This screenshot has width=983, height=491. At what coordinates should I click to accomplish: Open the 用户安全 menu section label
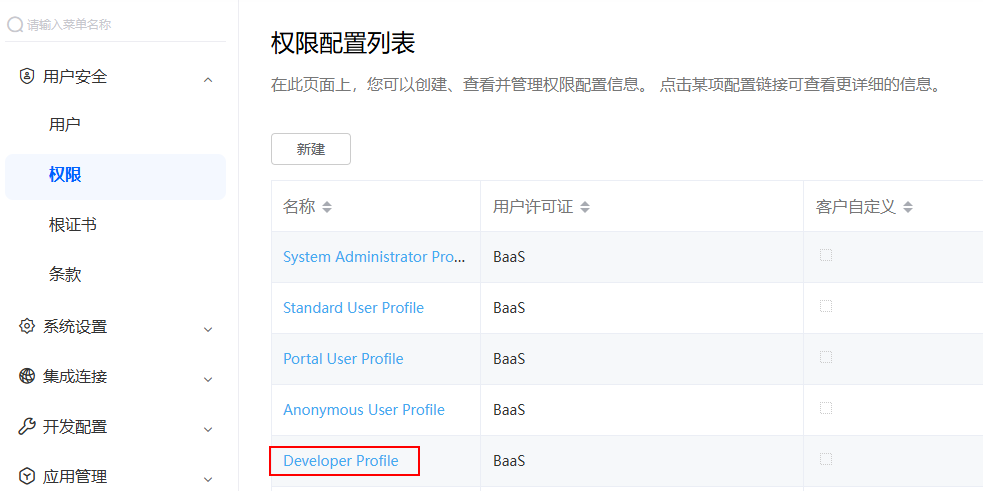pyautogui.click(x=75, y=77)
